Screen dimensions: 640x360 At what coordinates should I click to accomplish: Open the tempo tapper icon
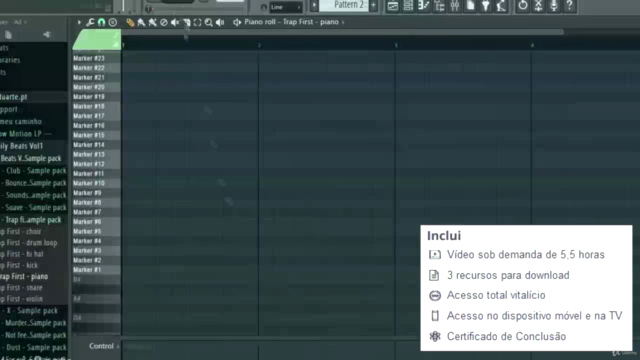[501, 6]
